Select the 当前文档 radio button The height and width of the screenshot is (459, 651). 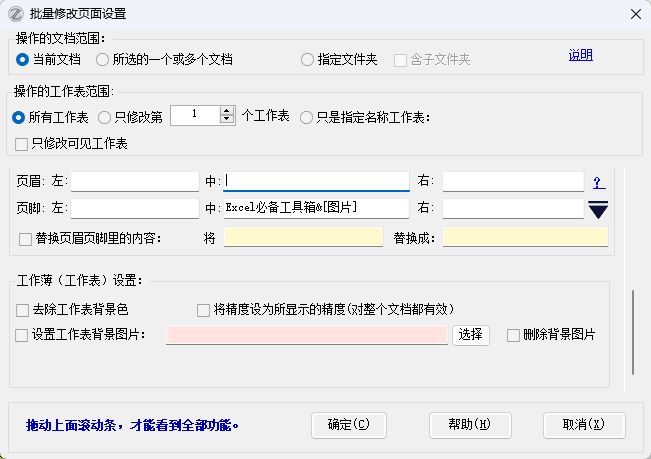click(x=23, y=60)
